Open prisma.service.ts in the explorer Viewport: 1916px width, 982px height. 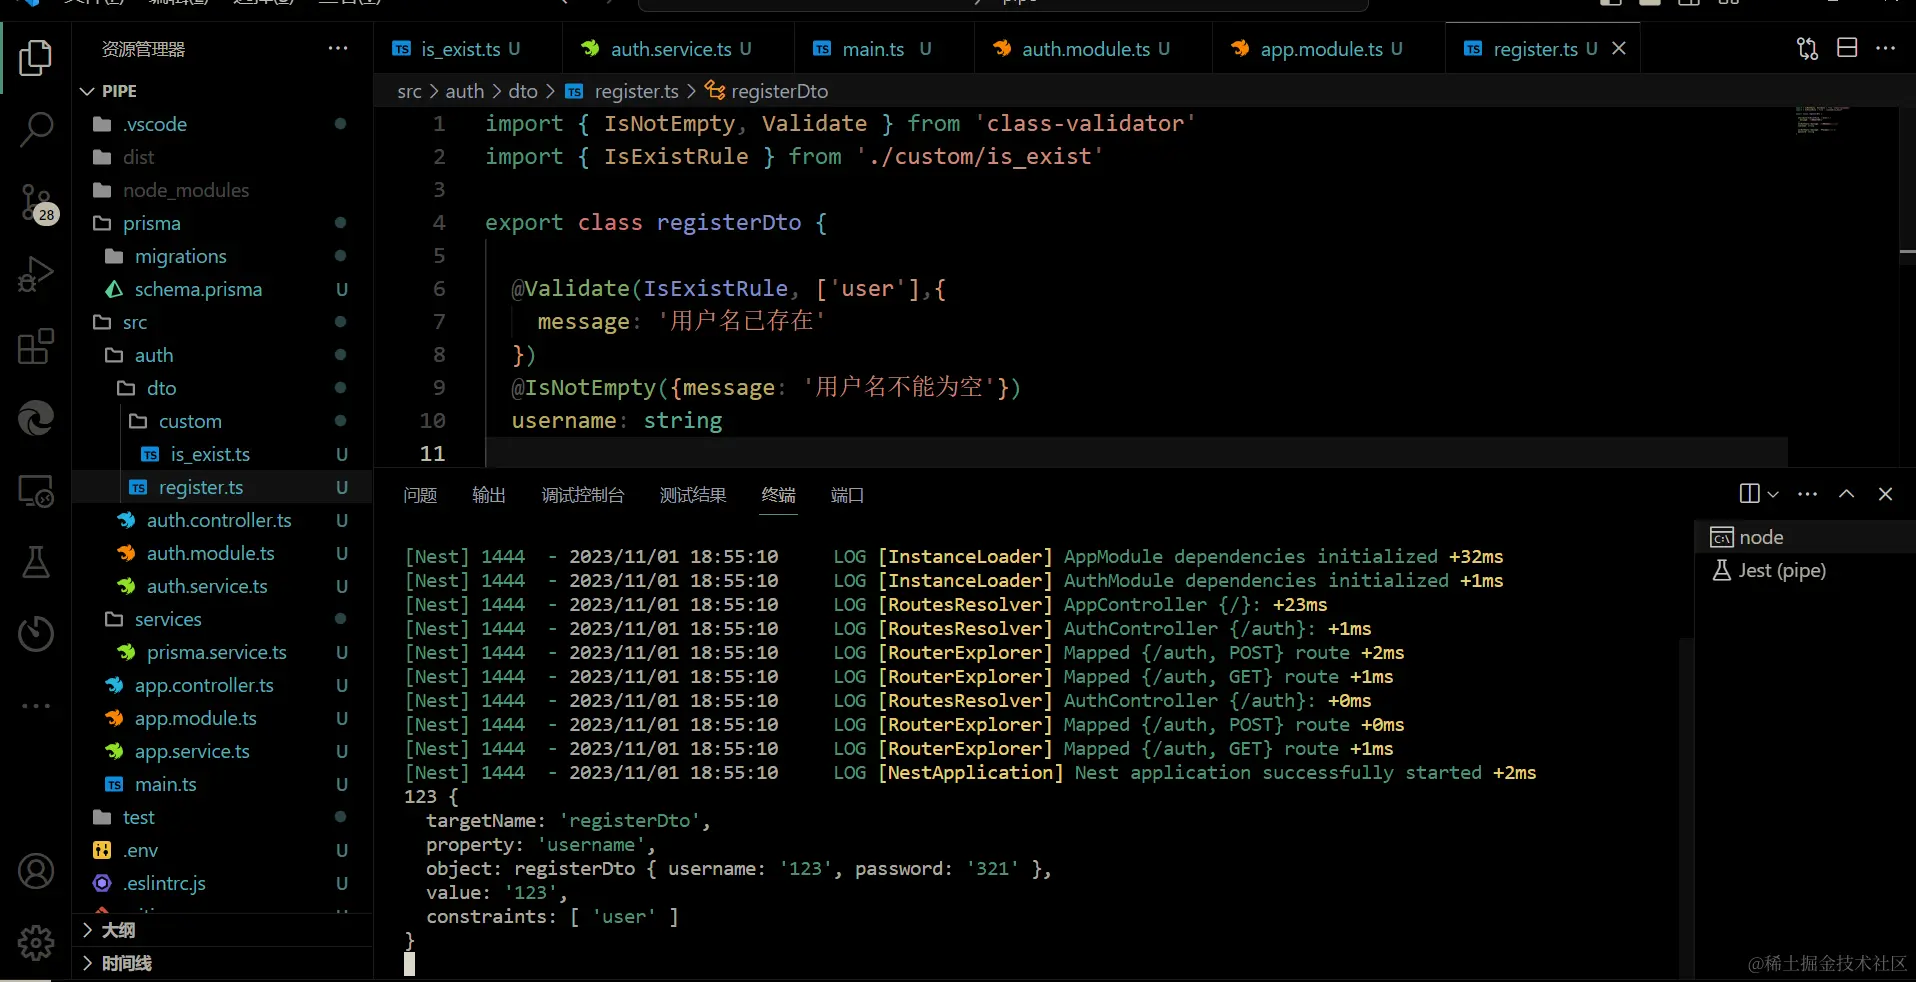(223, 652)
